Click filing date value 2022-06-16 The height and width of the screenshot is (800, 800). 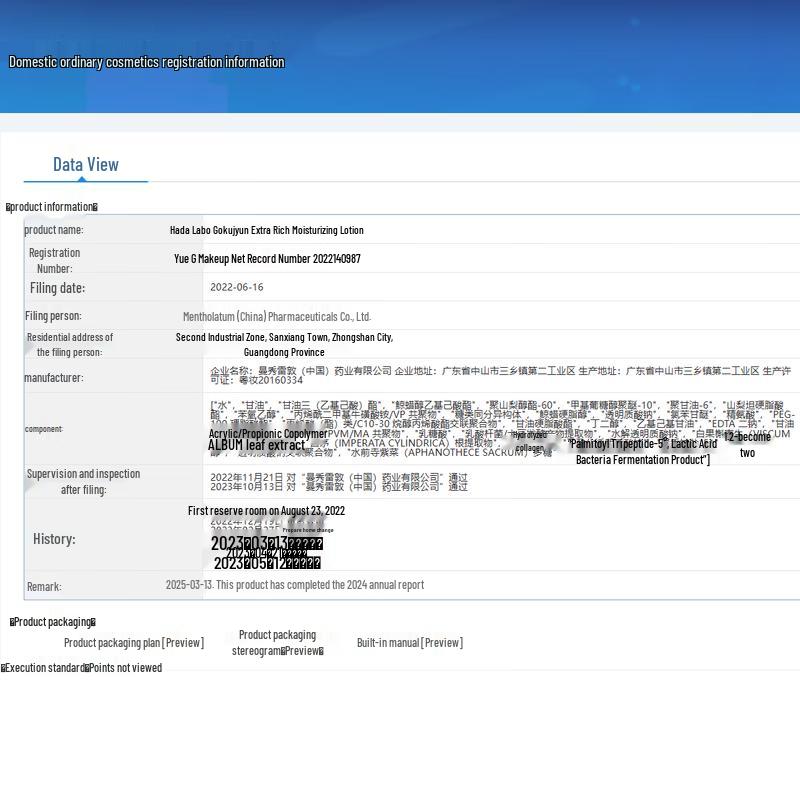[237, 287]
